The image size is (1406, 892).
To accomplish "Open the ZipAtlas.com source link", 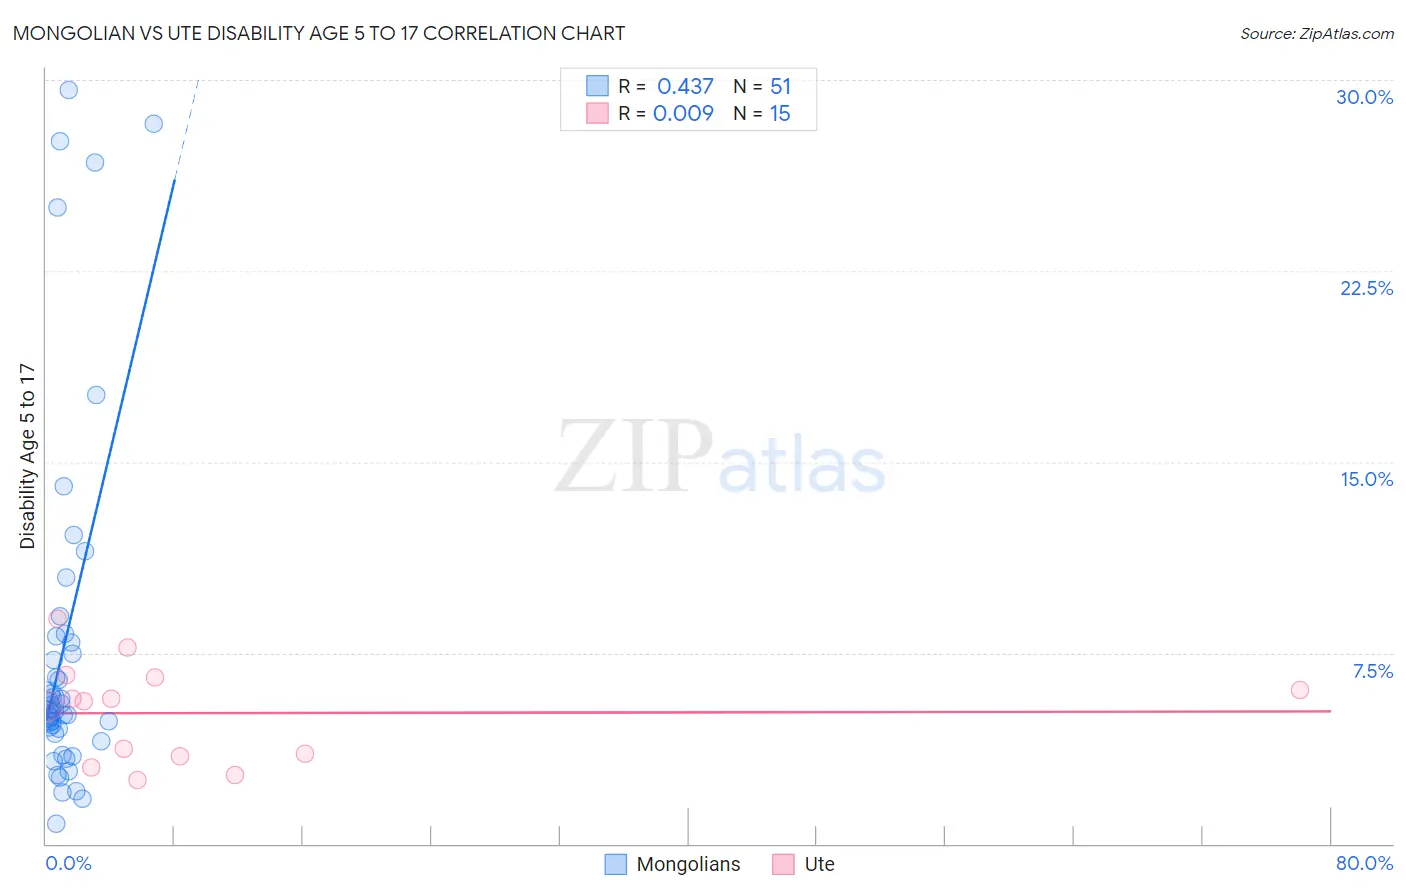I will (x=1317, y=33).
